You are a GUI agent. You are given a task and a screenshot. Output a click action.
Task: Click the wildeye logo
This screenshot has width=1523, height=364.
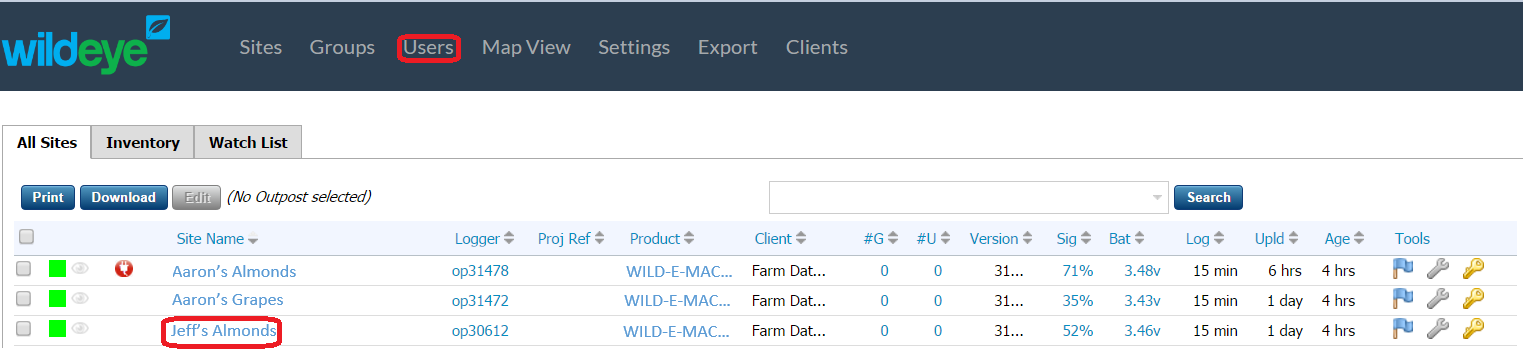(87, 45)
